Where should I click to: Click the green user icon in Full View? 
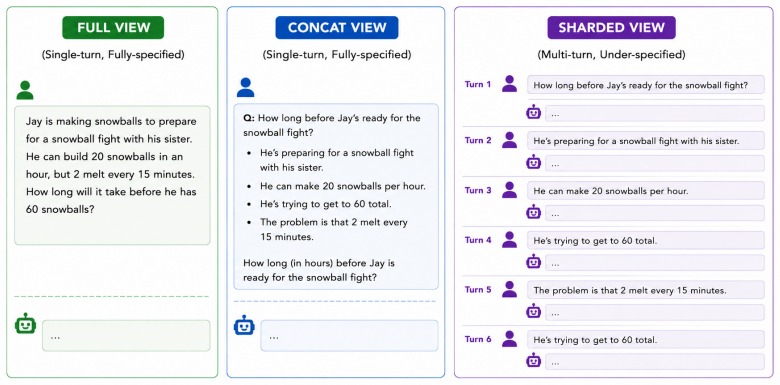(x=25, y=90)
